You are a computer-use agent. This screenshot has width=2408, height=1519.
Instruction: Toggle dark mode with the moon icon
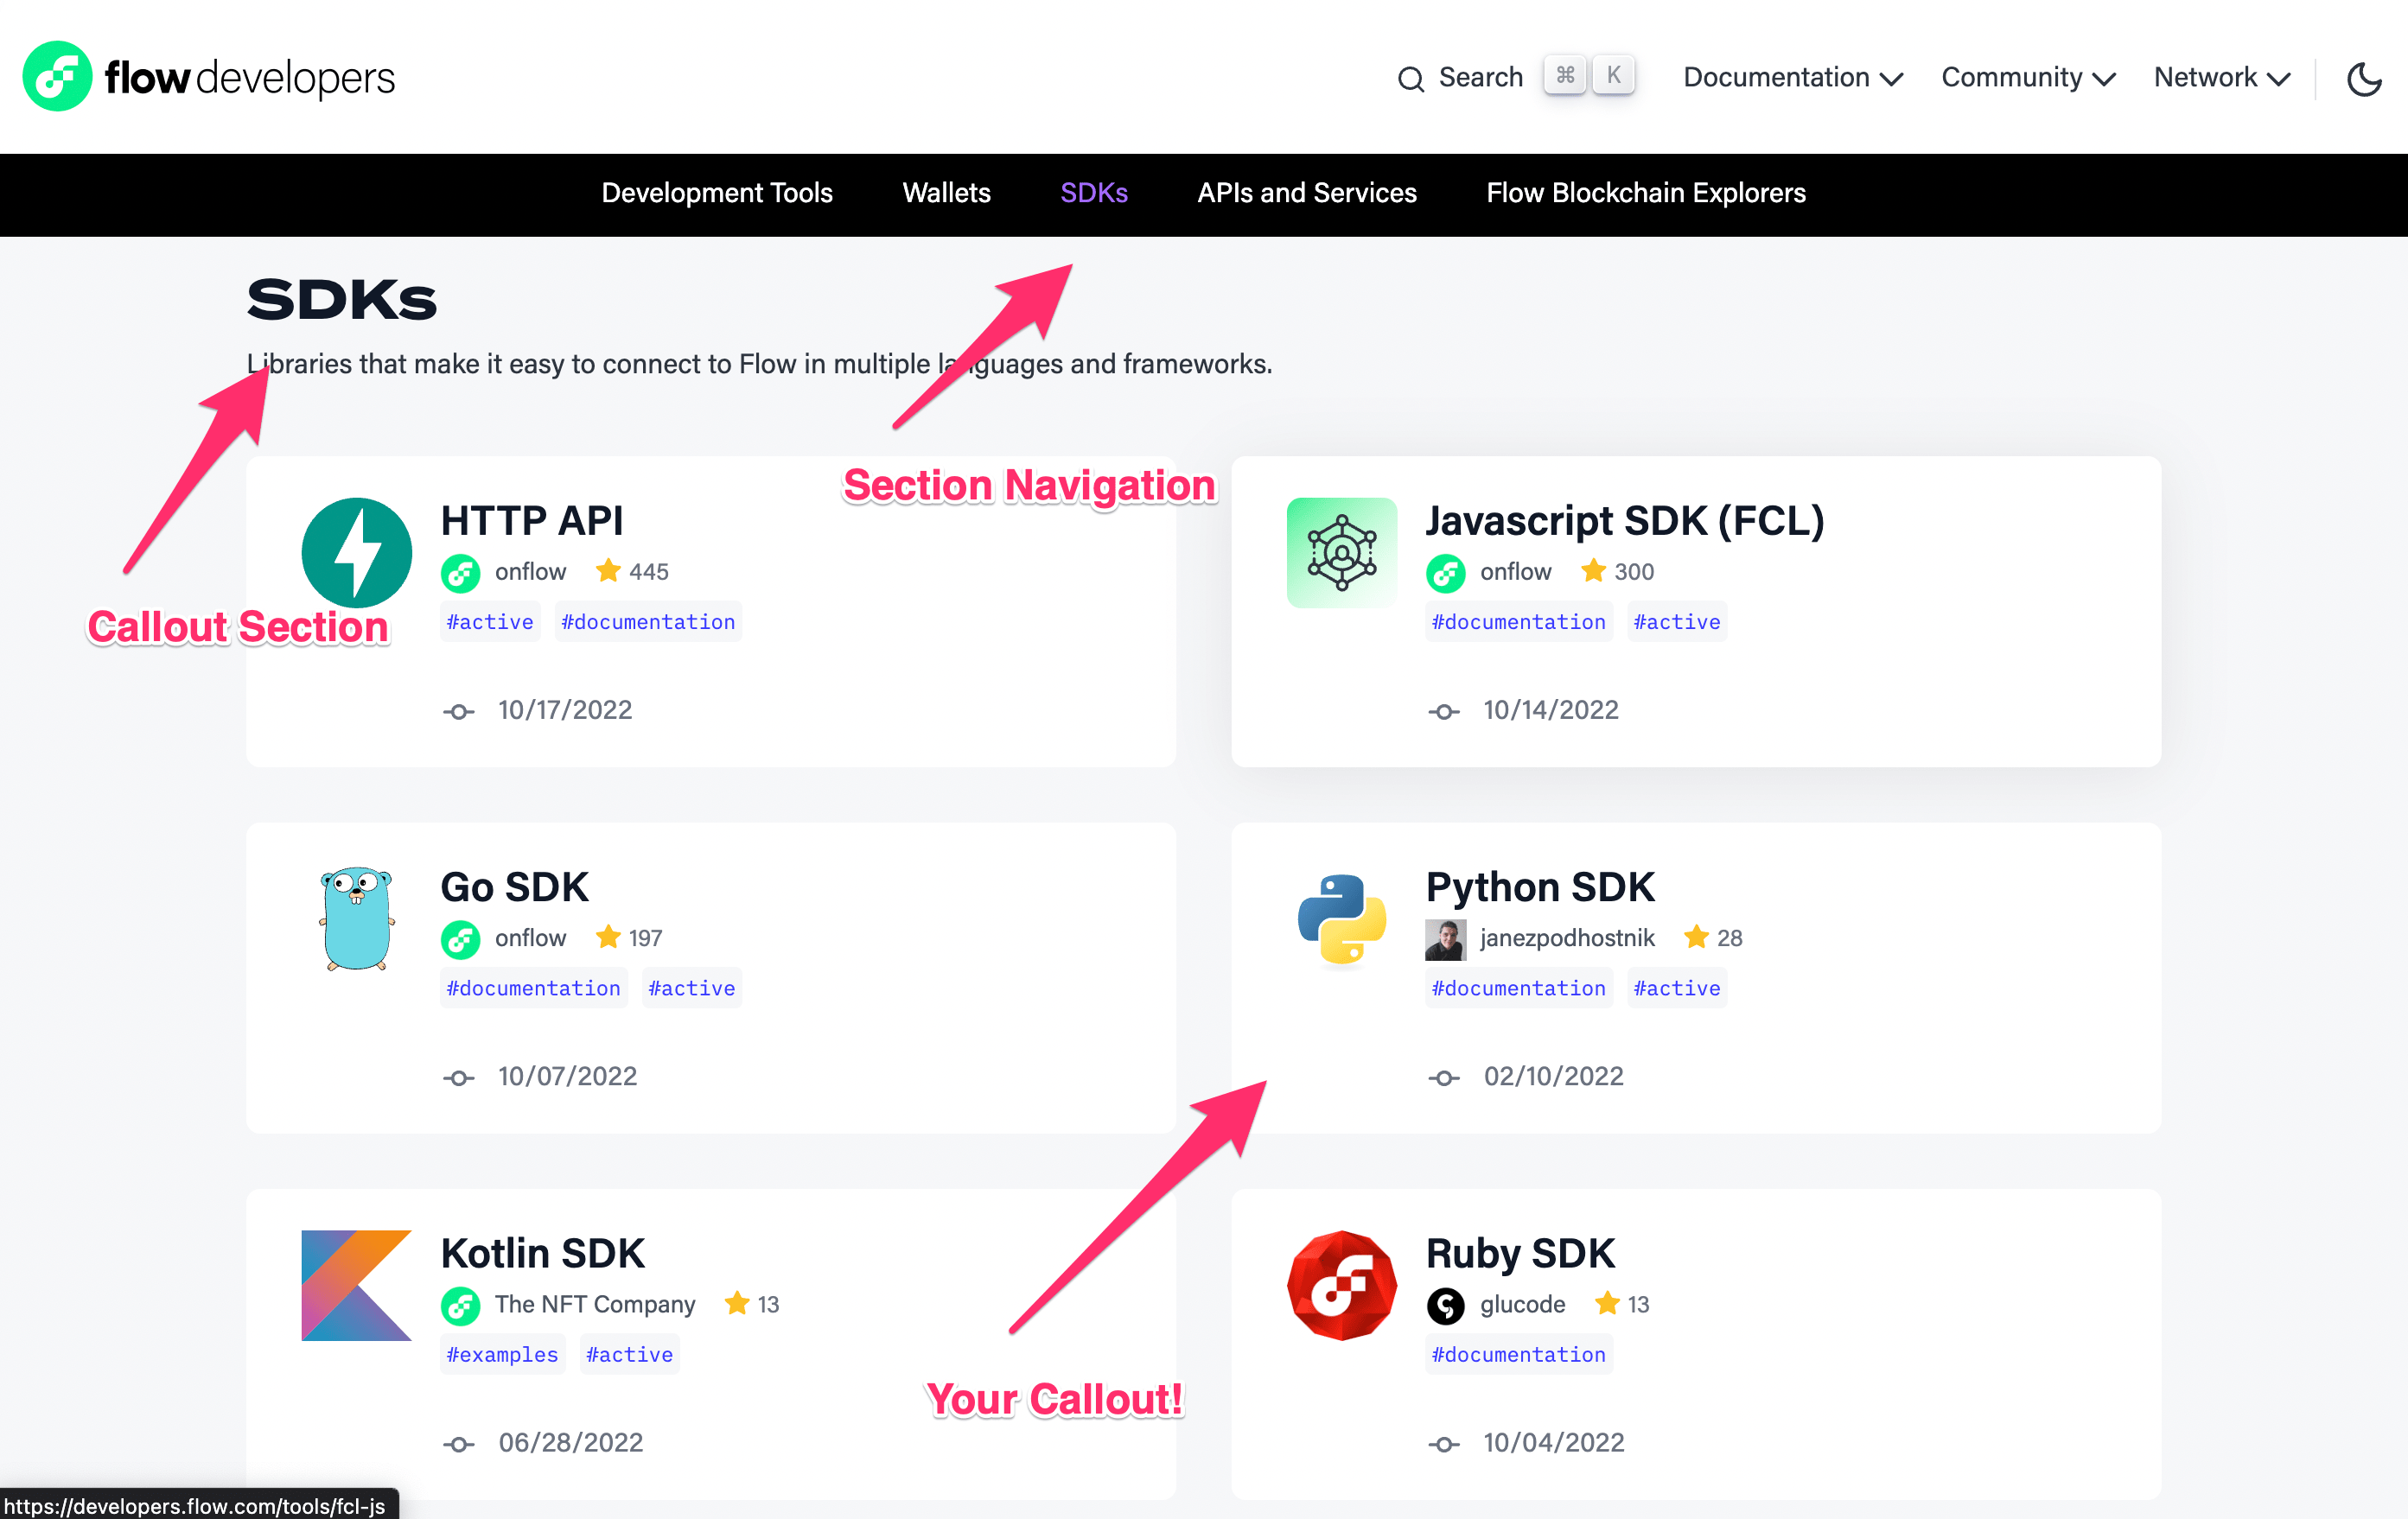(2363, 78)
